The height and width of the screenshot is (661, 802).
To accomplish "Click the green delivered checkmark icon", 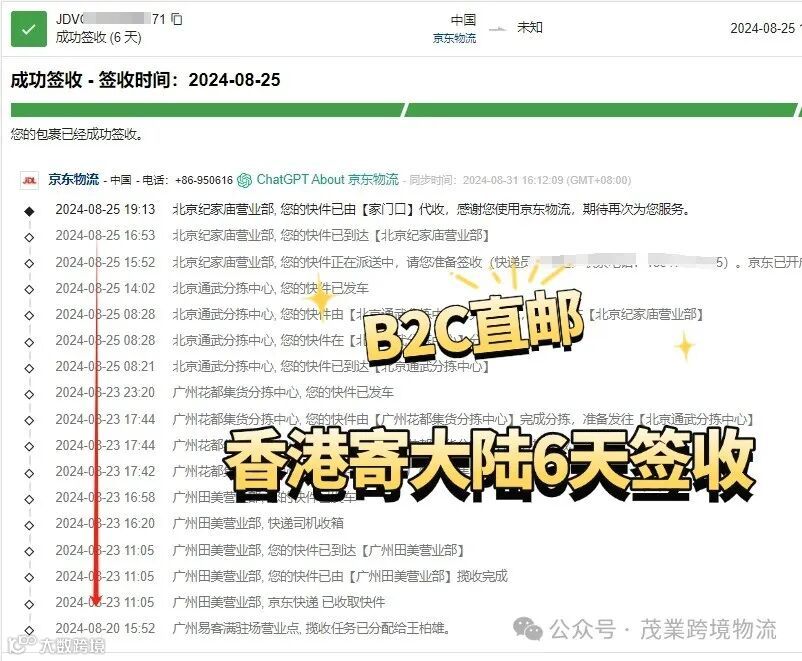I will point(29,29).
